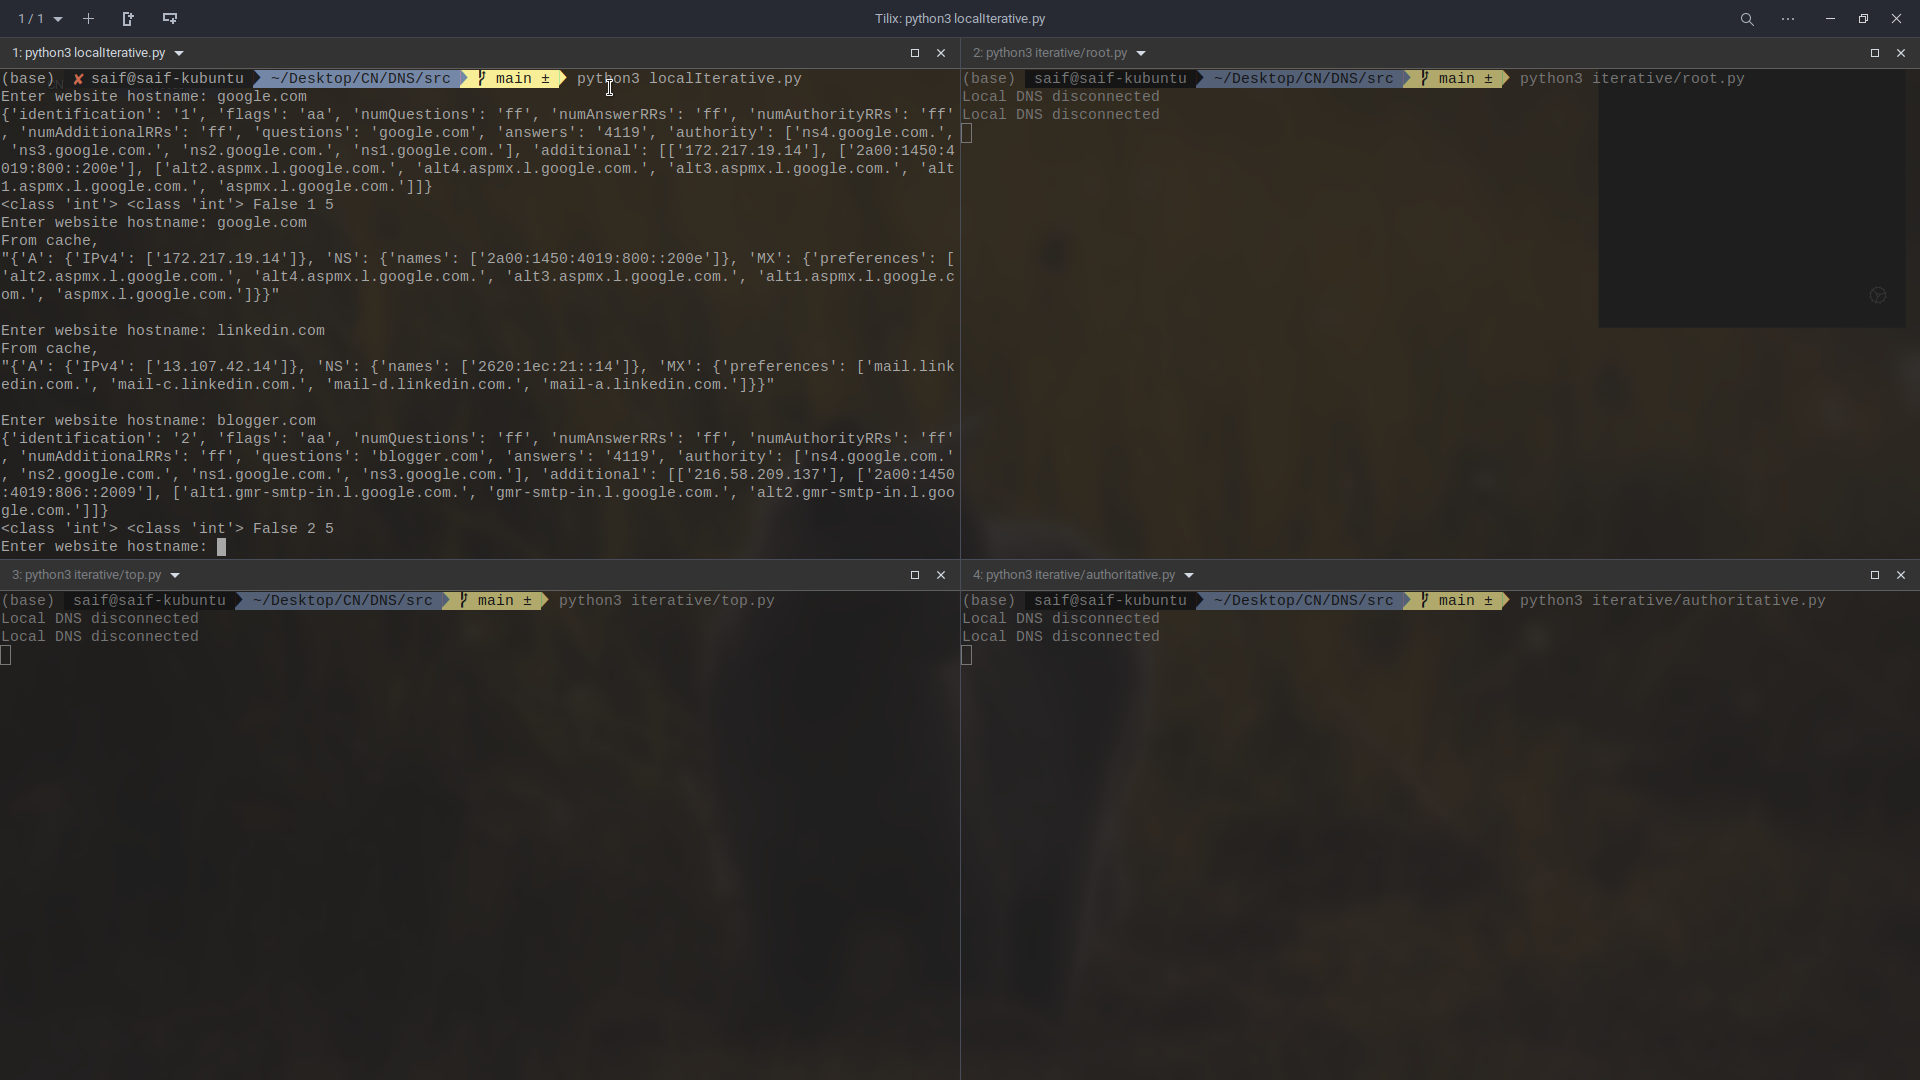Open the find in terminal search

click(x=1746, y=19)
